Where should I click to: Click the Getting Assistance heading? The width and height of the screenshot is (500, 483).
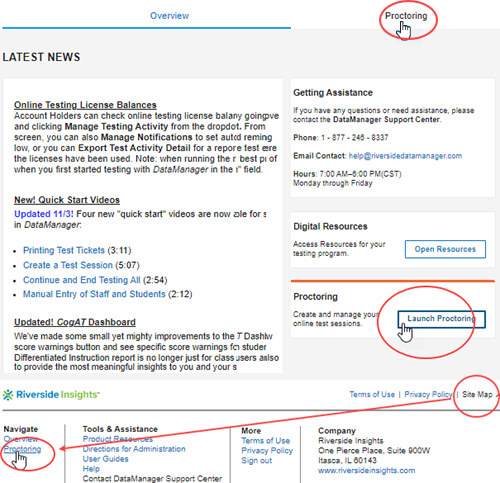tap(333, 93)
